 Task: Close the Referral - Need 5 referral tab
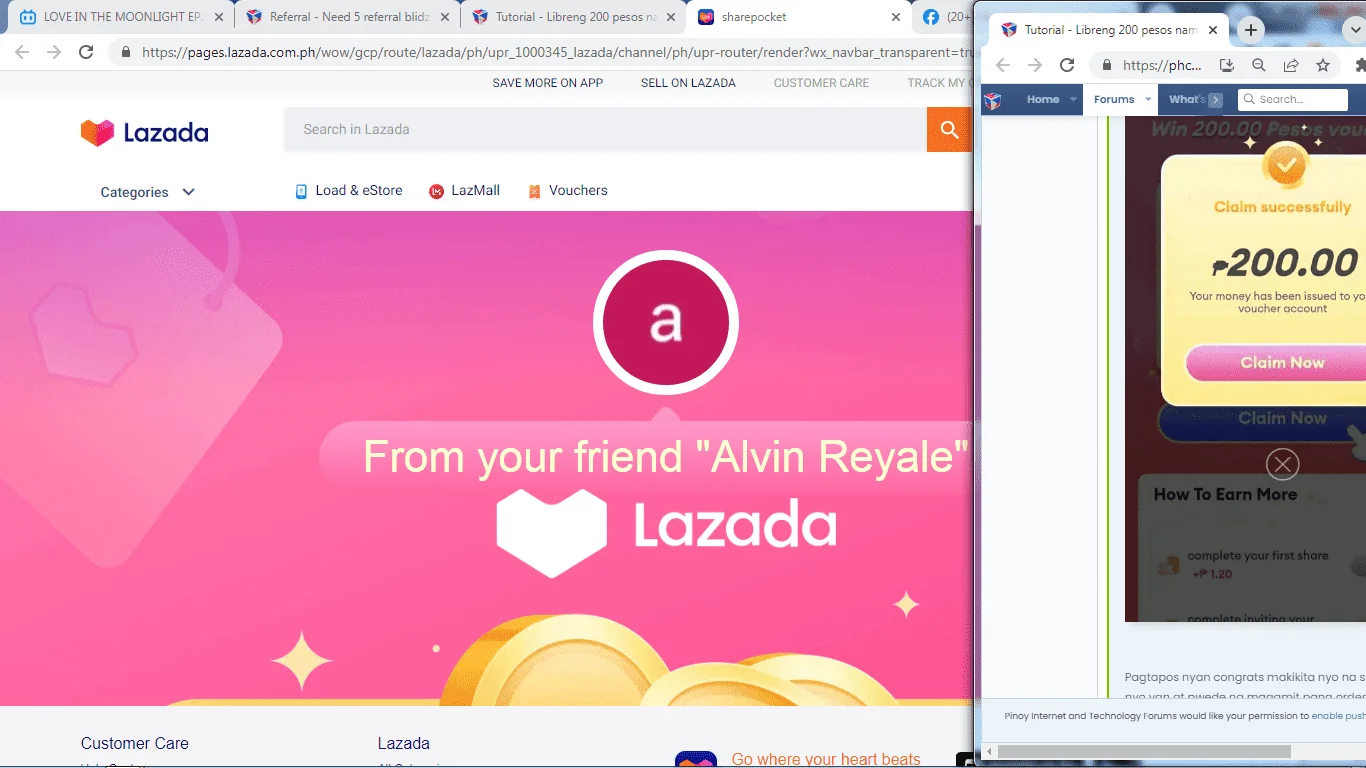tap(445, 17)
